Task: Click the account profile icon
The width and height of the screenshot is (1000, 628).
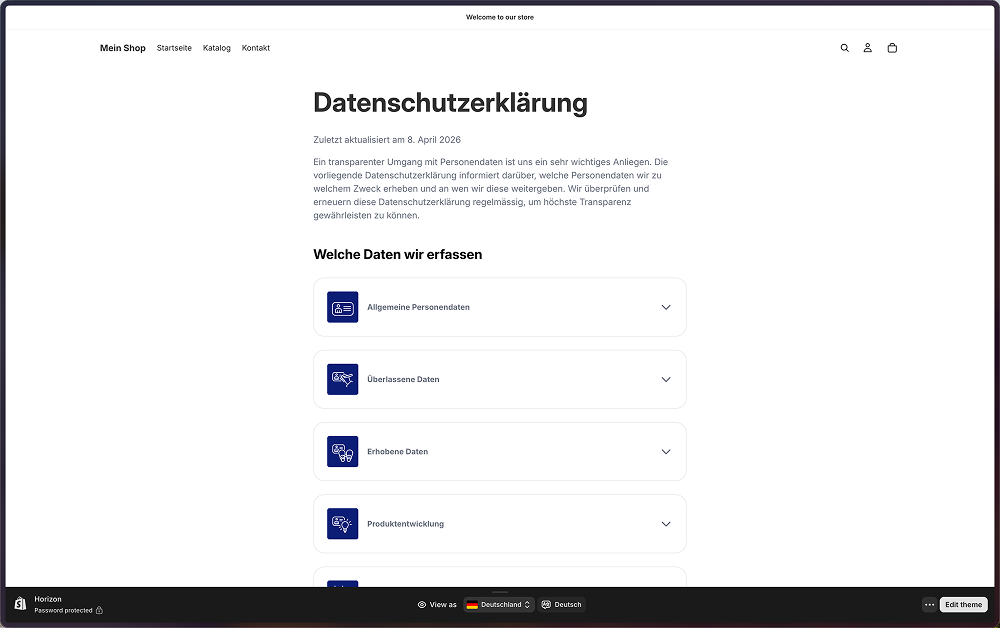Action: [x=868, y=48]
